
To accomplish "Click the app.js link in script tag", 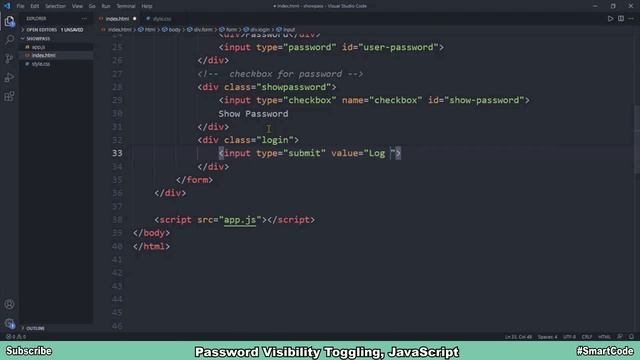I will (x=240, y=220).
